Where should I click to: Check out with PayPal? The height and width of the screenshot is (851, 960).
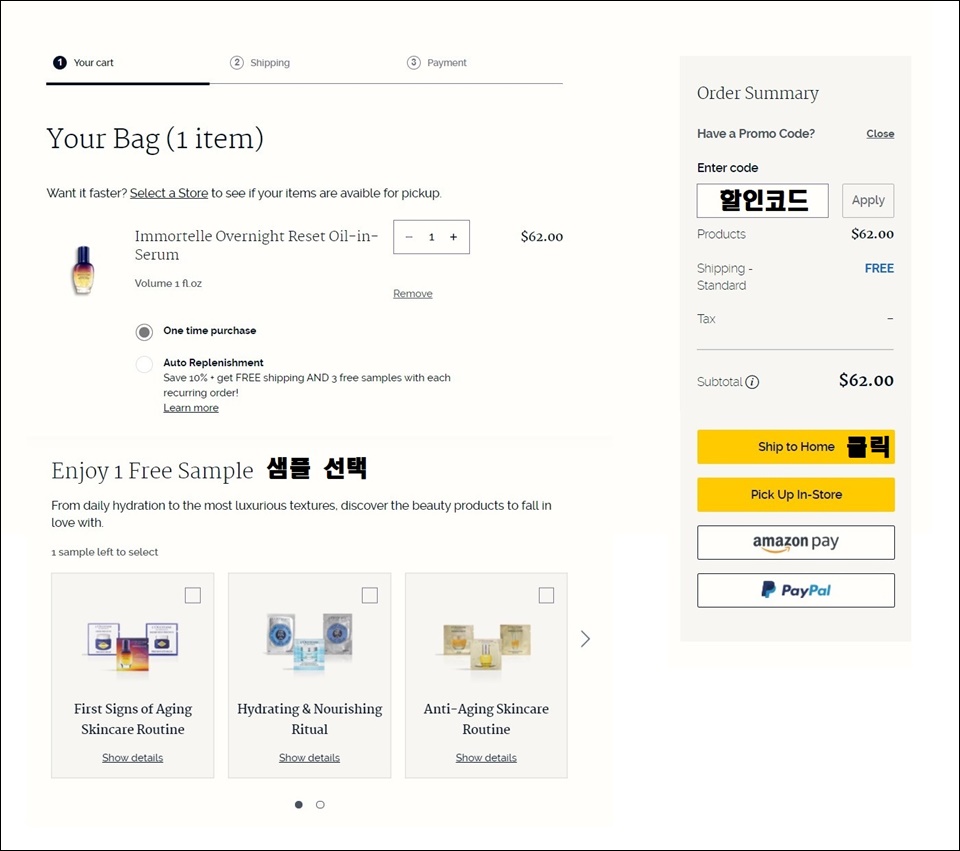coord(796,590)
